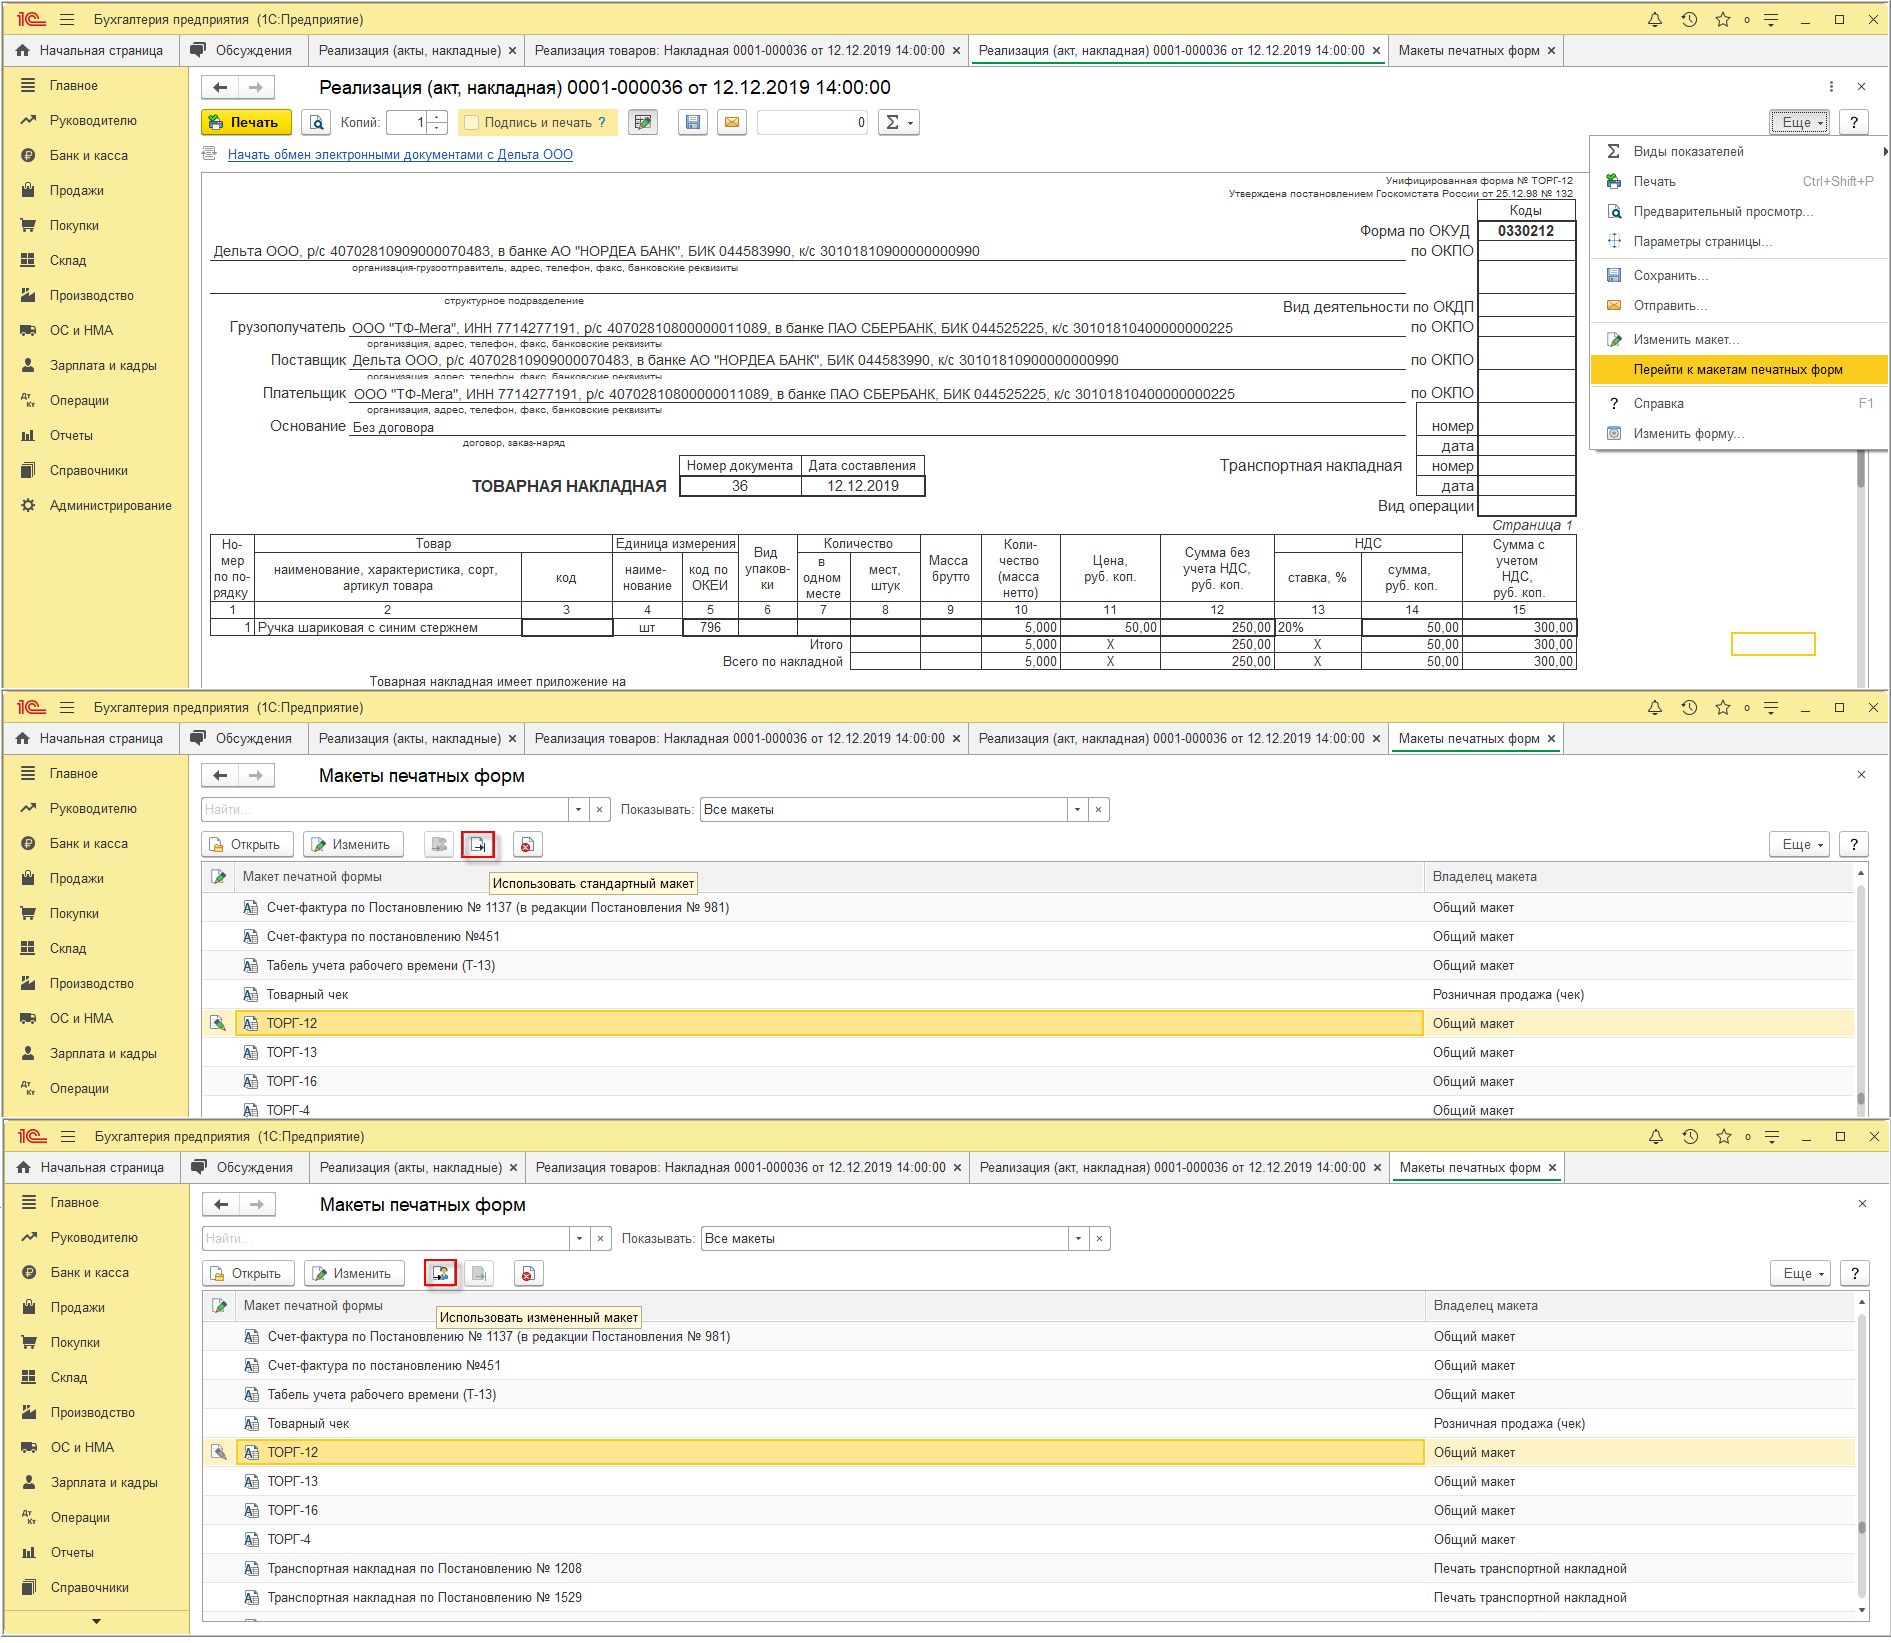This screenshot has height=1643, width=1891.
Task: Open Покупки section in top window sidebar
Action: (96, 225)
